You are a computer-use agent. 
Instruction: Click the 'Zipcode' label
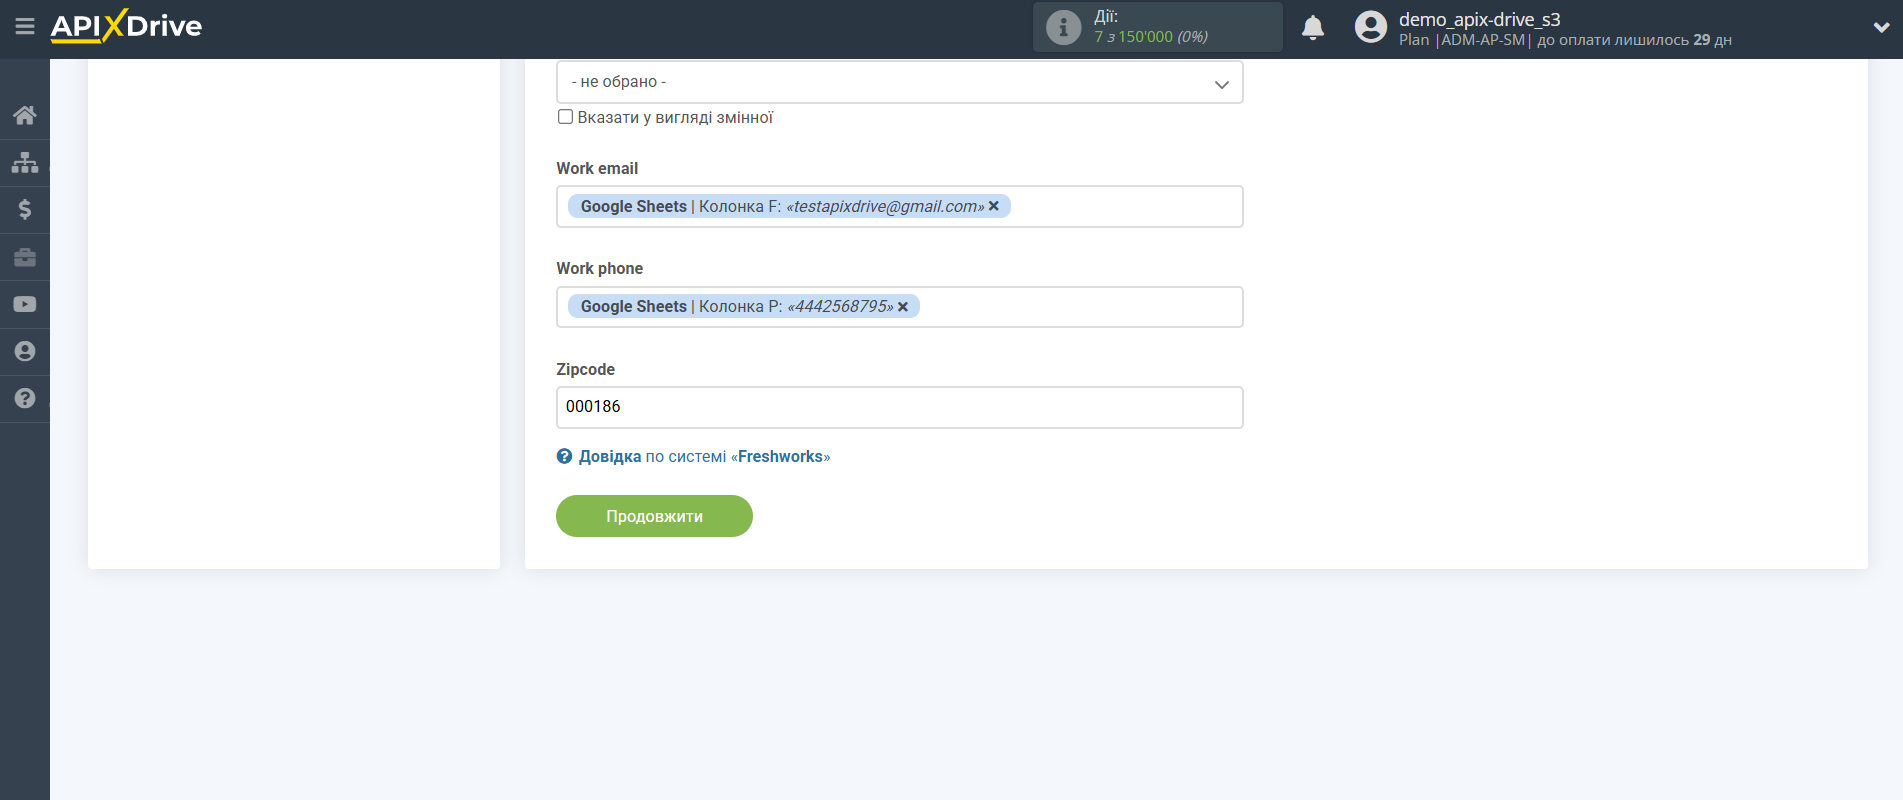point(585,369)
